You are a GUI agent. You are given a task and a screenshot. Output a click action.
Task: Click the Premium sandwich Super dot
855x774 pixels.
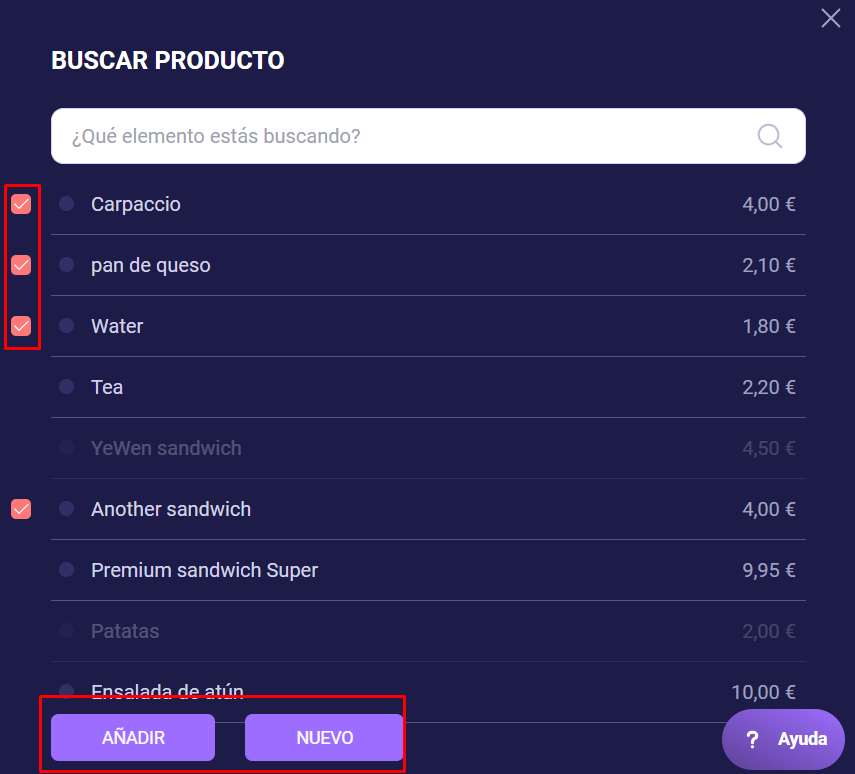click(x=66, y=570)
